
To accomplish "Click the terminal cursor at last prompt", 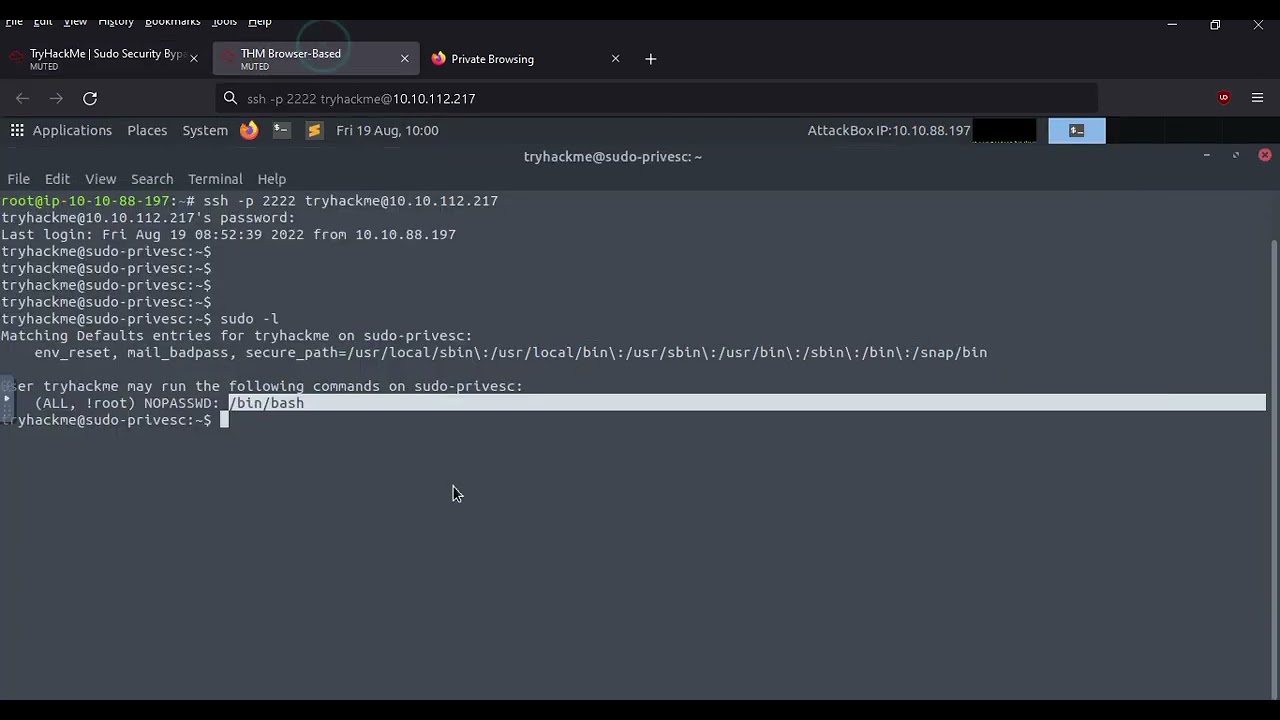I will (x=224, y=420).
